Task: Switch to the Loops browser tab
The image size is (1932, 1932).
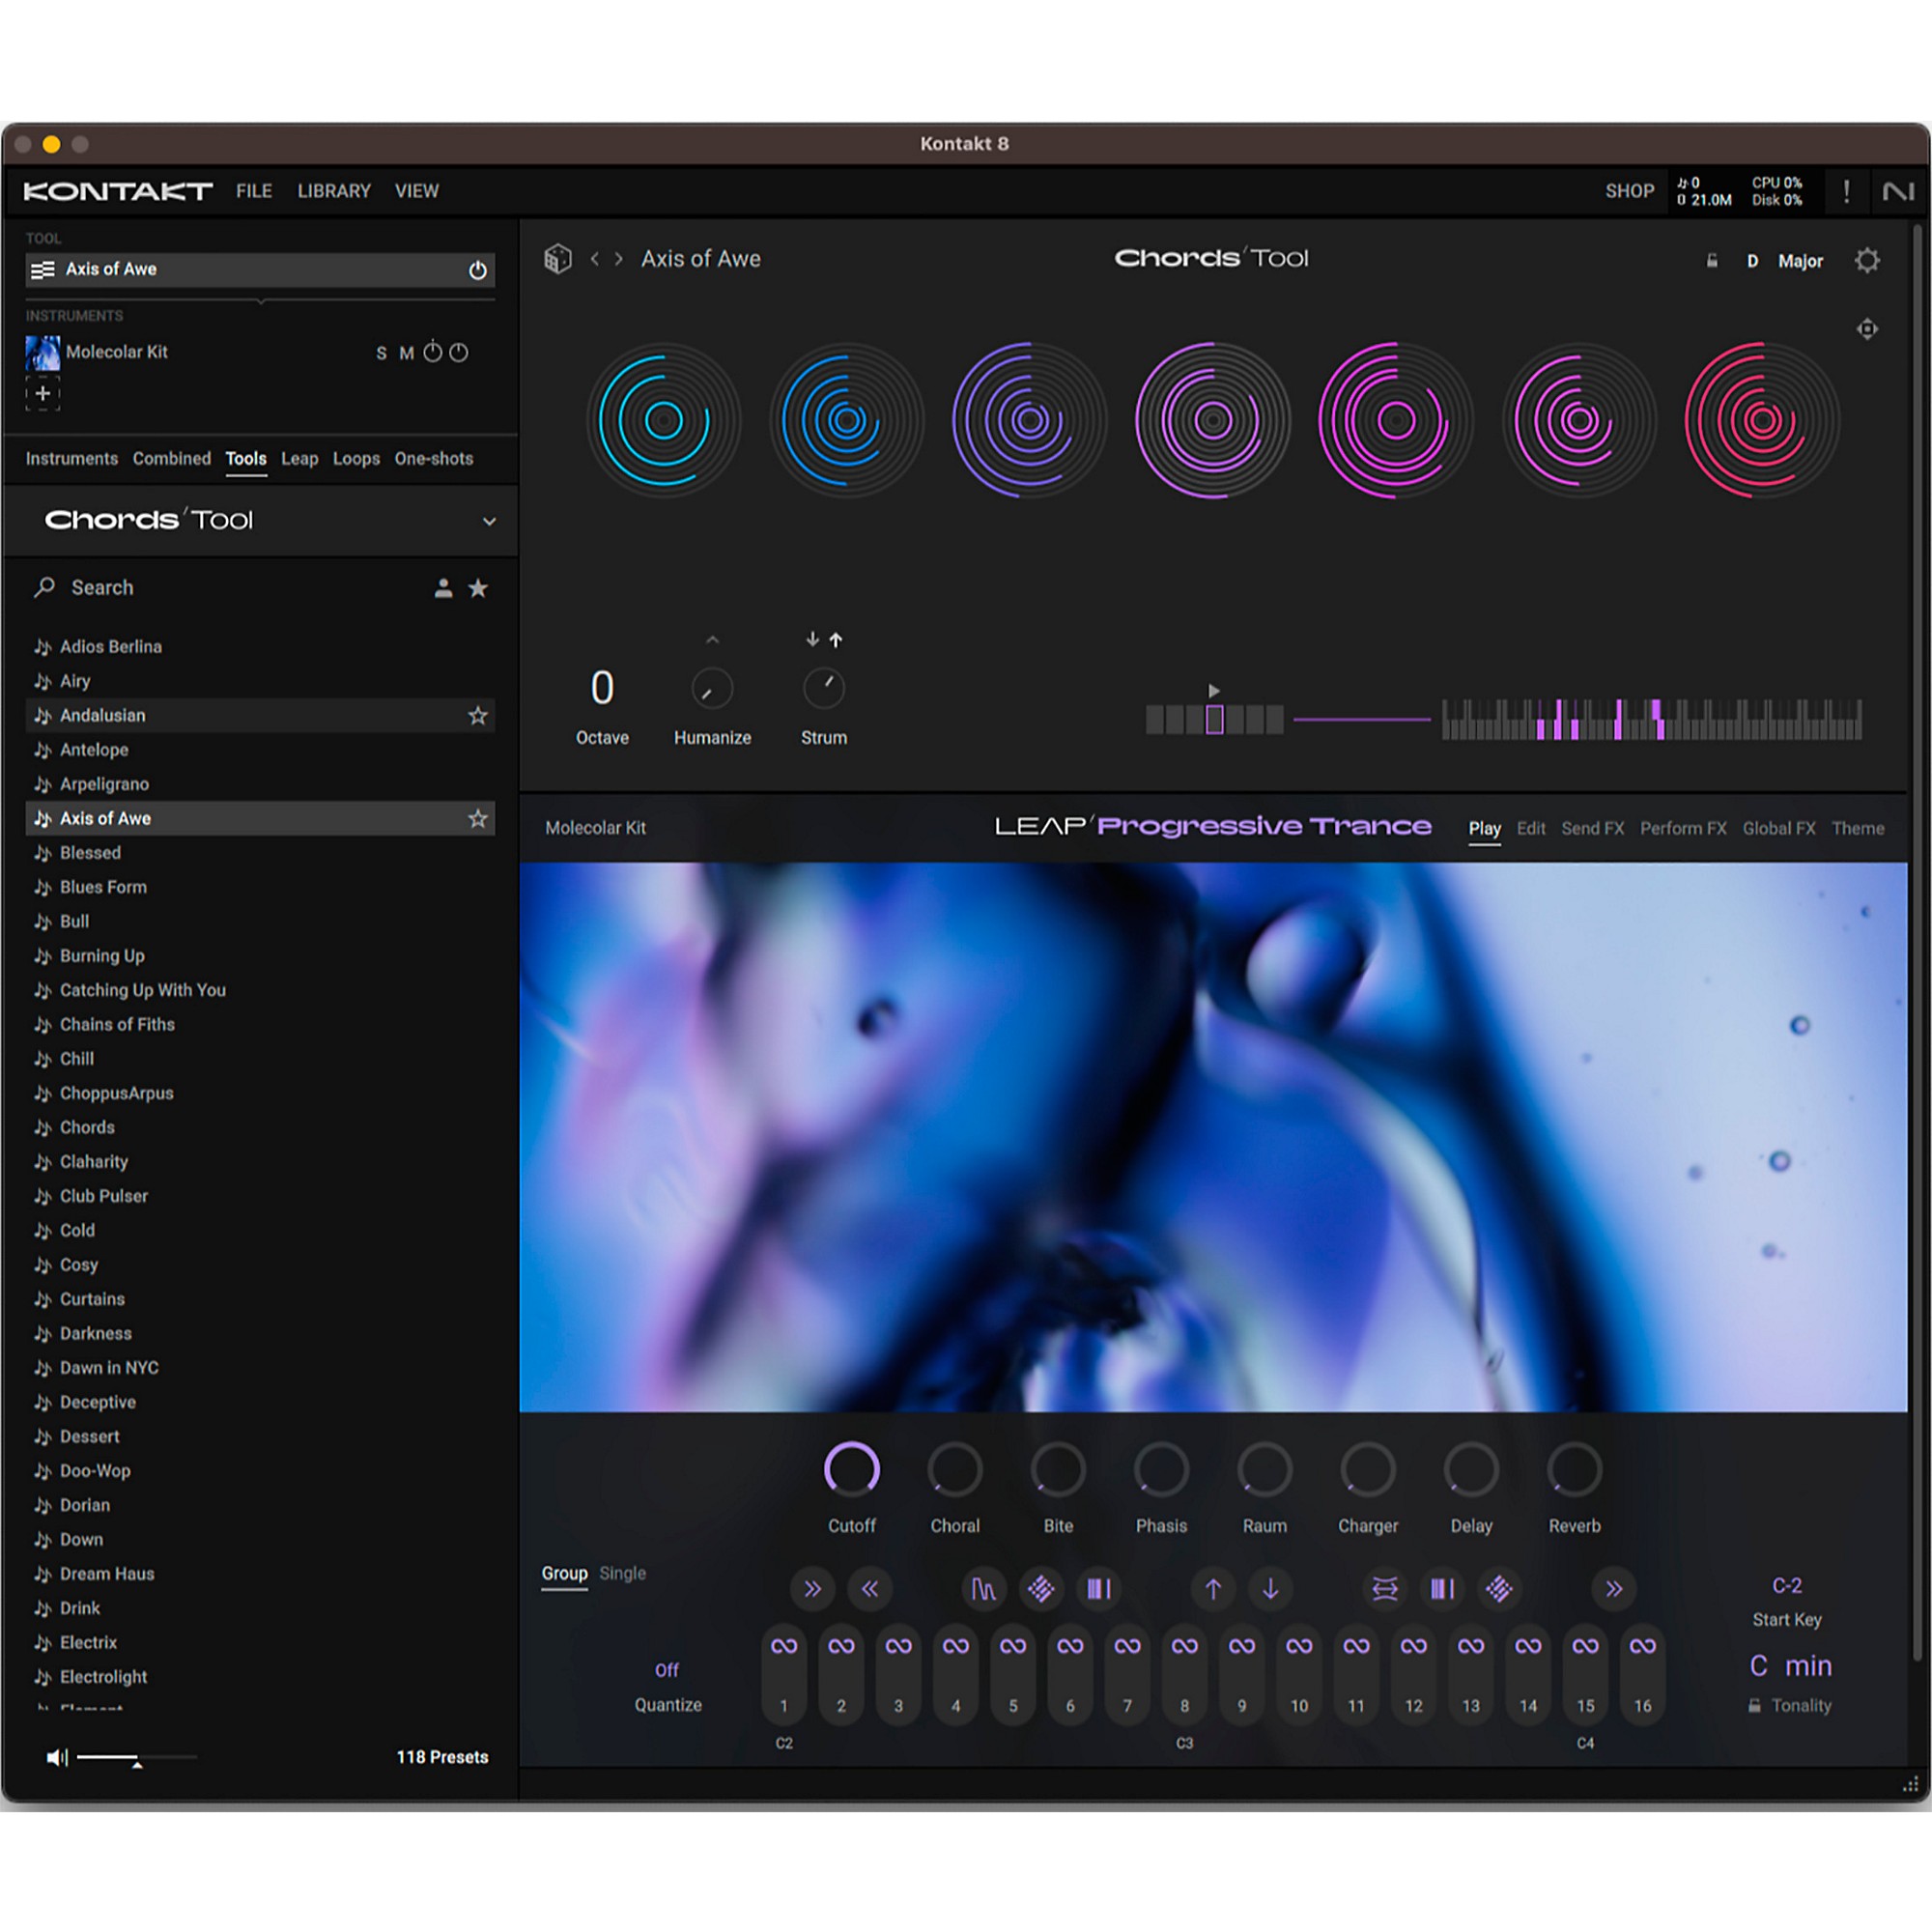Action: coord(356,459)
